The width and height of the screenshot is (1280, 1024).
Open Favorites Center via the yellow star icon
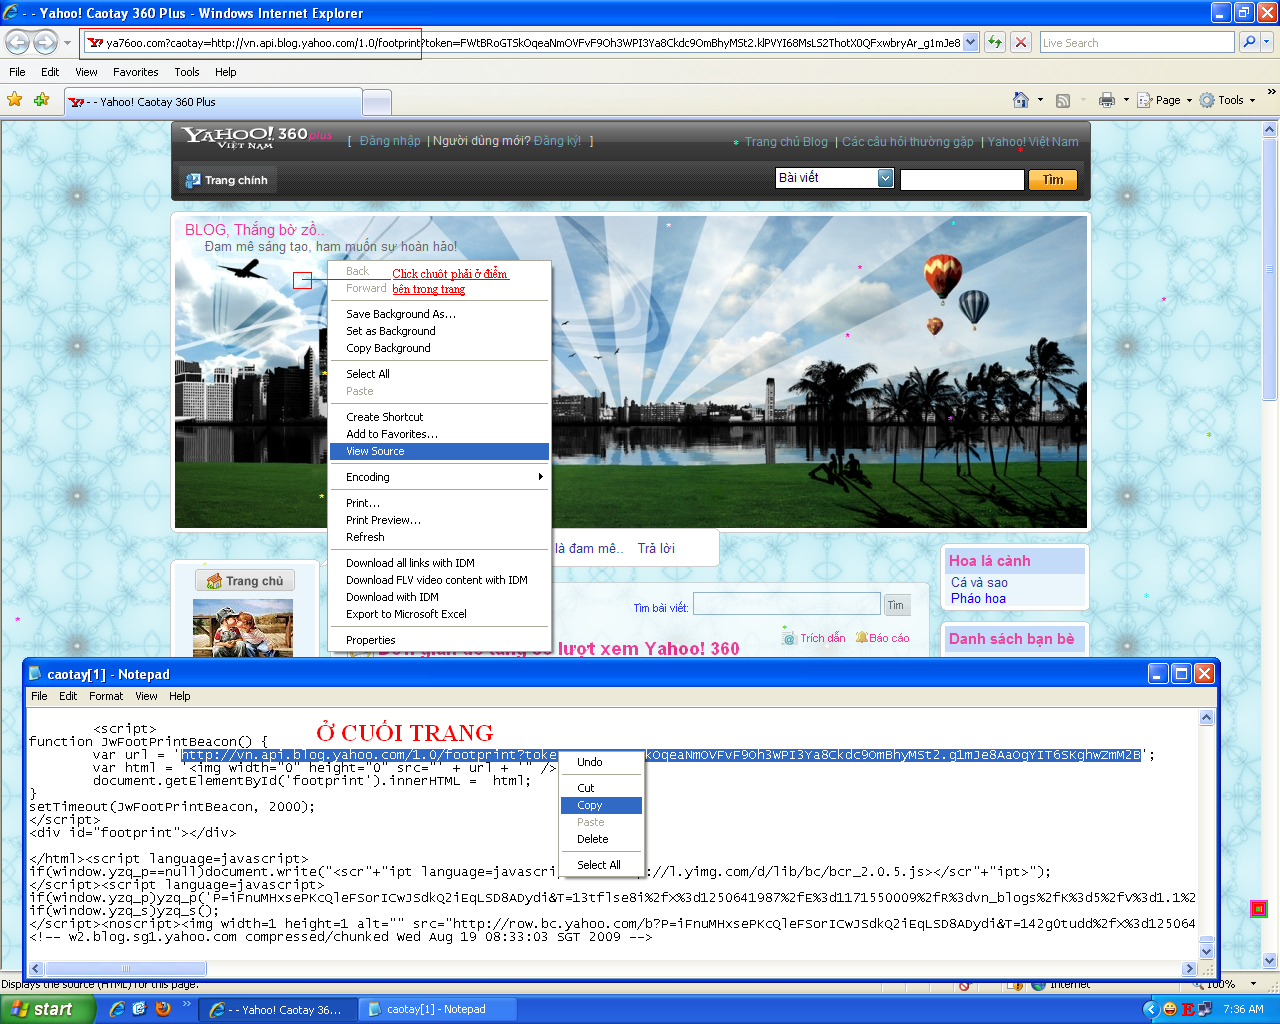tap(14, 100)
